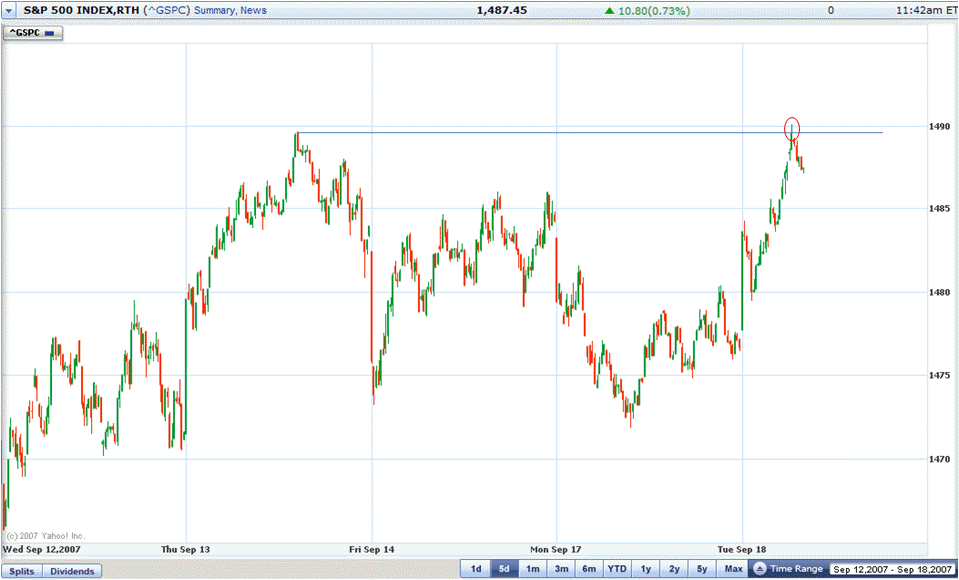Viewport: 959px width, 580px height.
Task: Select the 5y range tab
Action: (x=702, y=569)
